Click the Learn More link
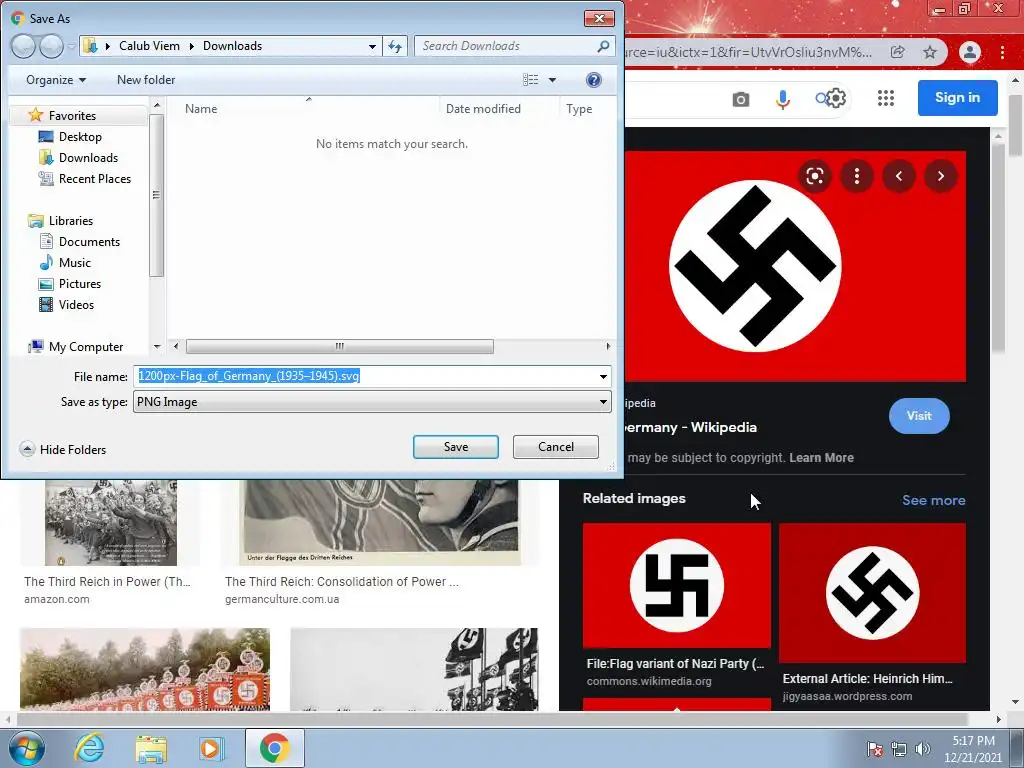This screenshot has height=768, width=1024. pos(822,458)
